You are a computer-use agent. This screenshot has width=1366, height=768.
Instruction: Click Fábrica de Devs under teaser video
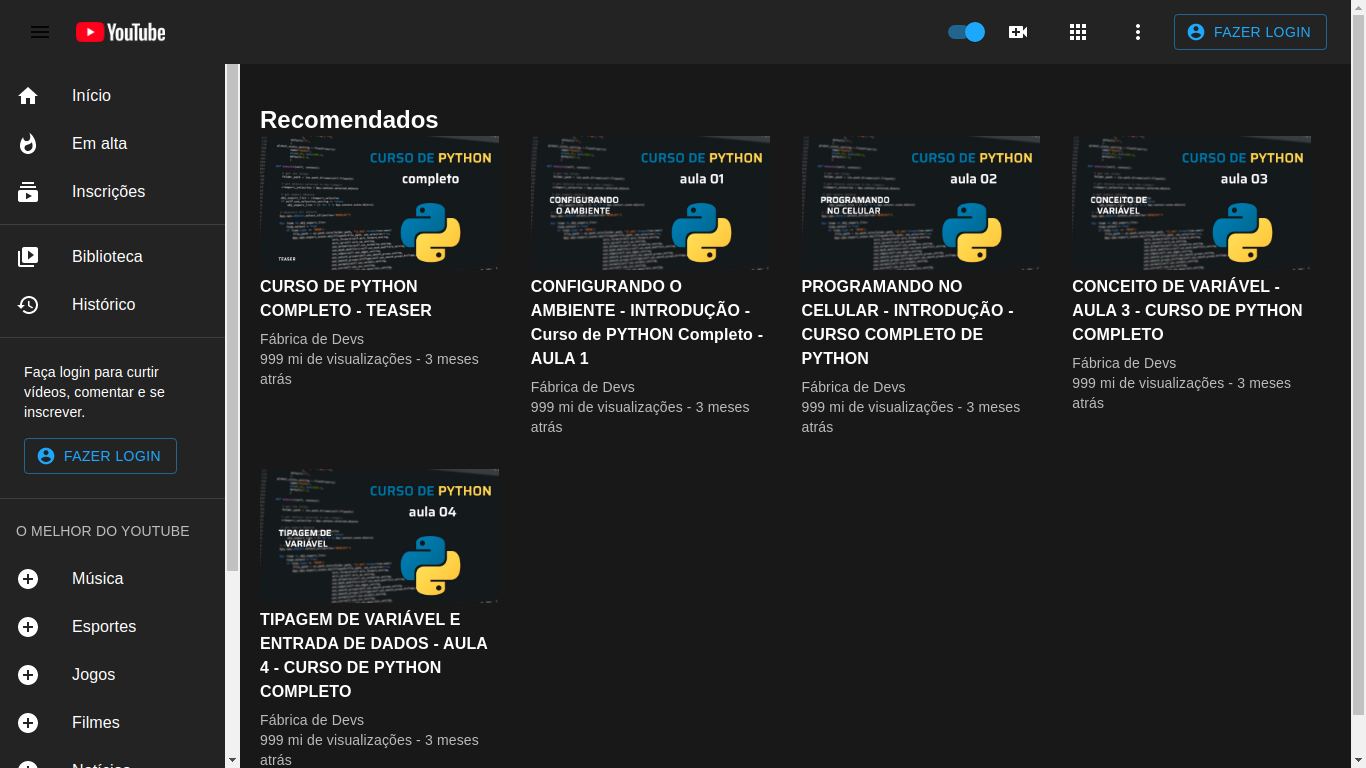click(312, 339)
